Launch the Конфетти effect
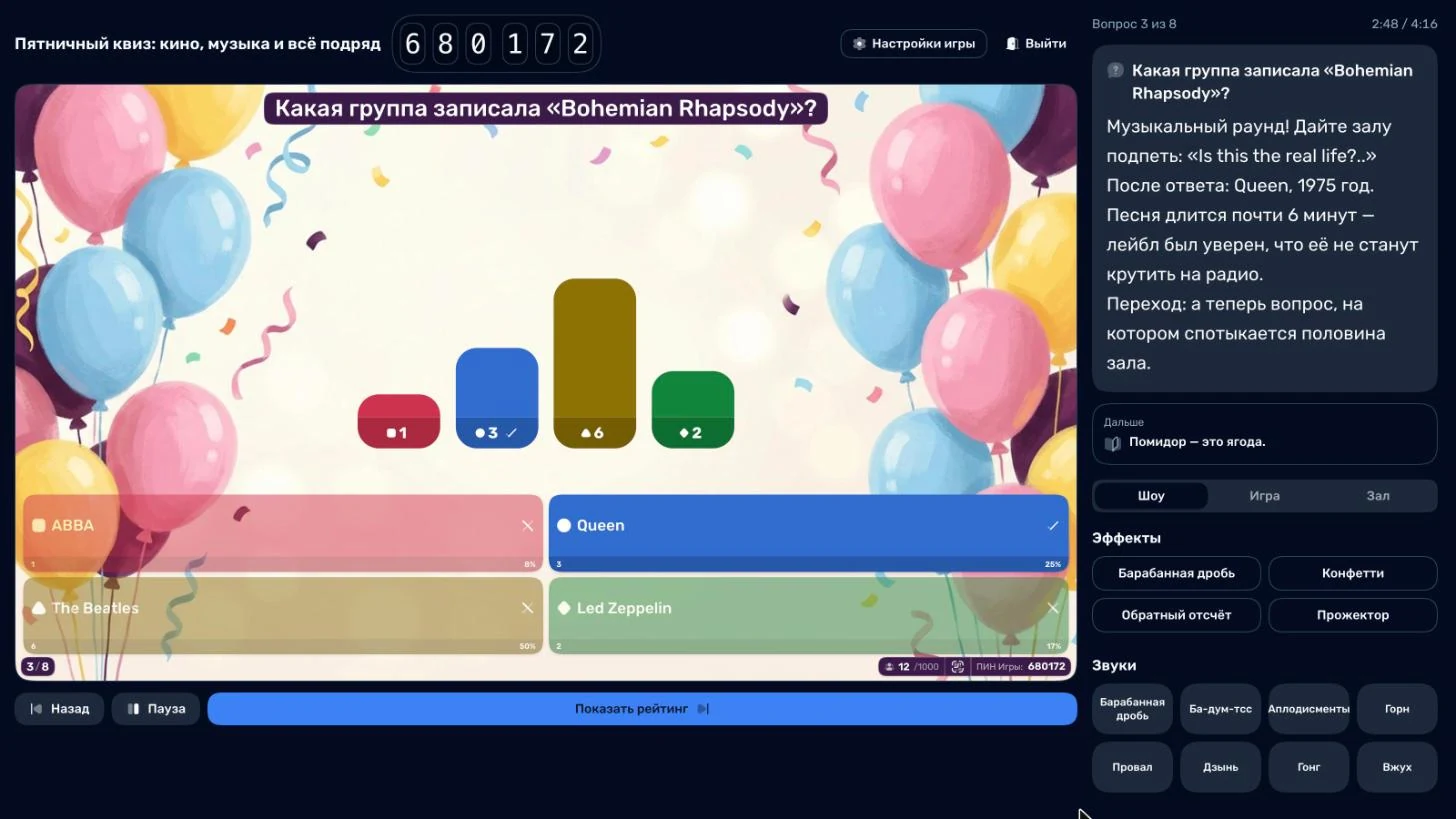This screenshot has width=1456, height=819. [x=1353, y=574]
